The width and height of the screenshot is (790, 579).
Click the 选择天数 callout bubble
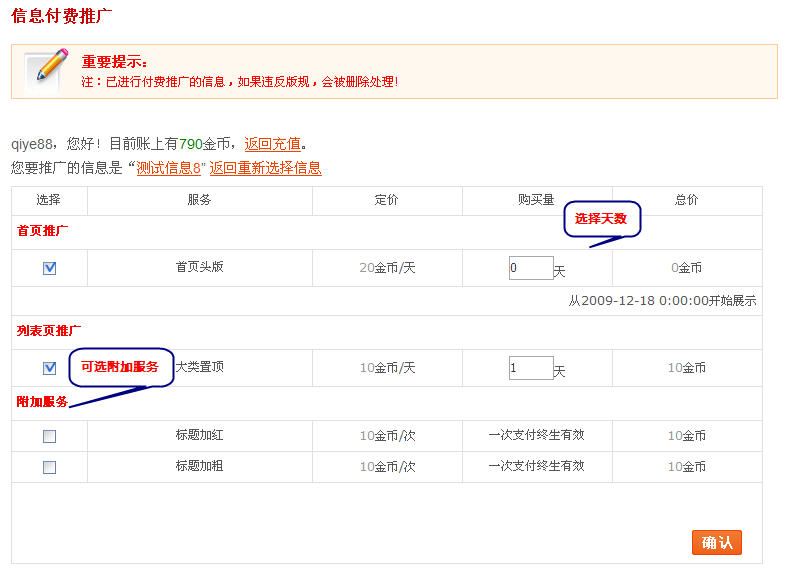click(601, 219)
